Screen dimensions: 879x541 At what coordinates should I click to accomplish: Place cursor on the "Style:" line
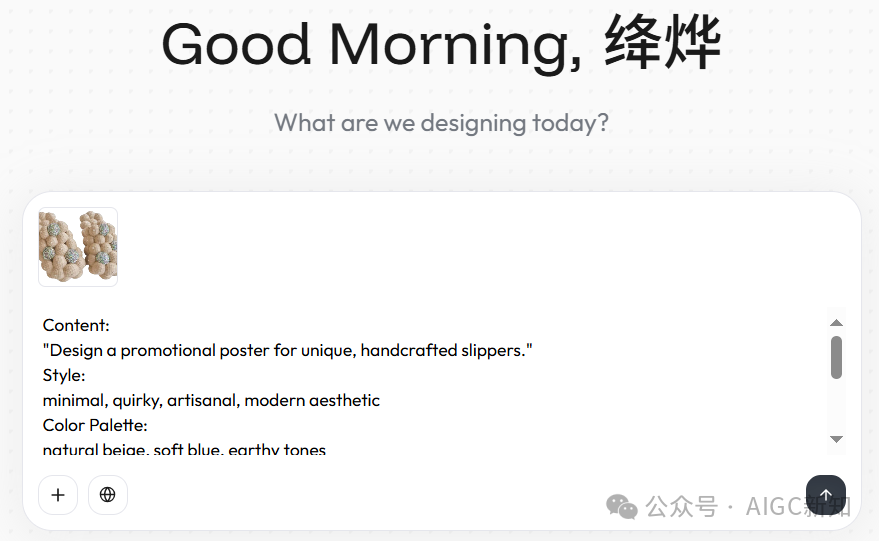click(64, 375)
